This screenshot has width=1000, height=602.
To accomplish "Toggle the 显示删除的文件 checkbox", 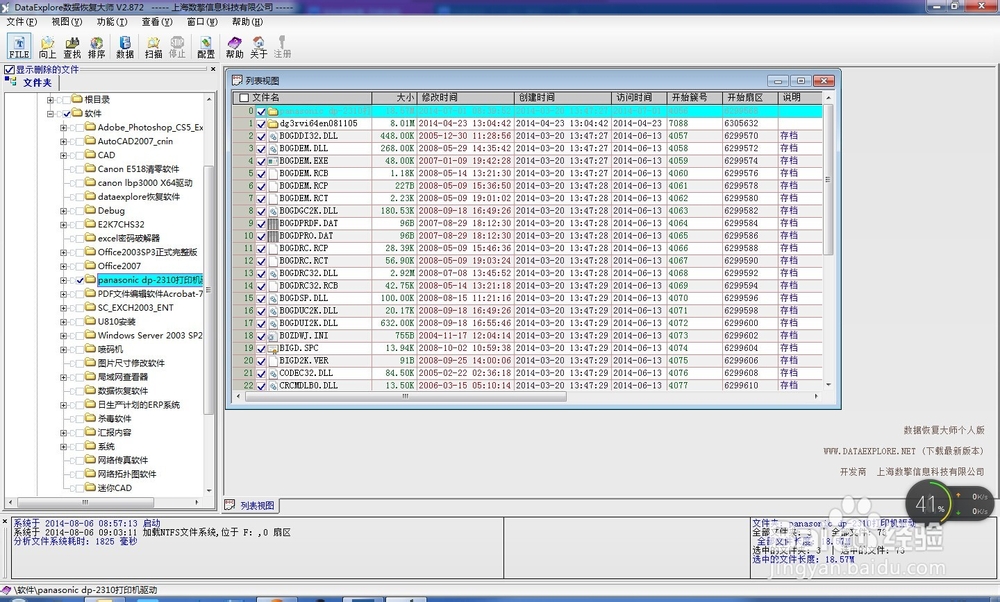I will coord(9,70).
